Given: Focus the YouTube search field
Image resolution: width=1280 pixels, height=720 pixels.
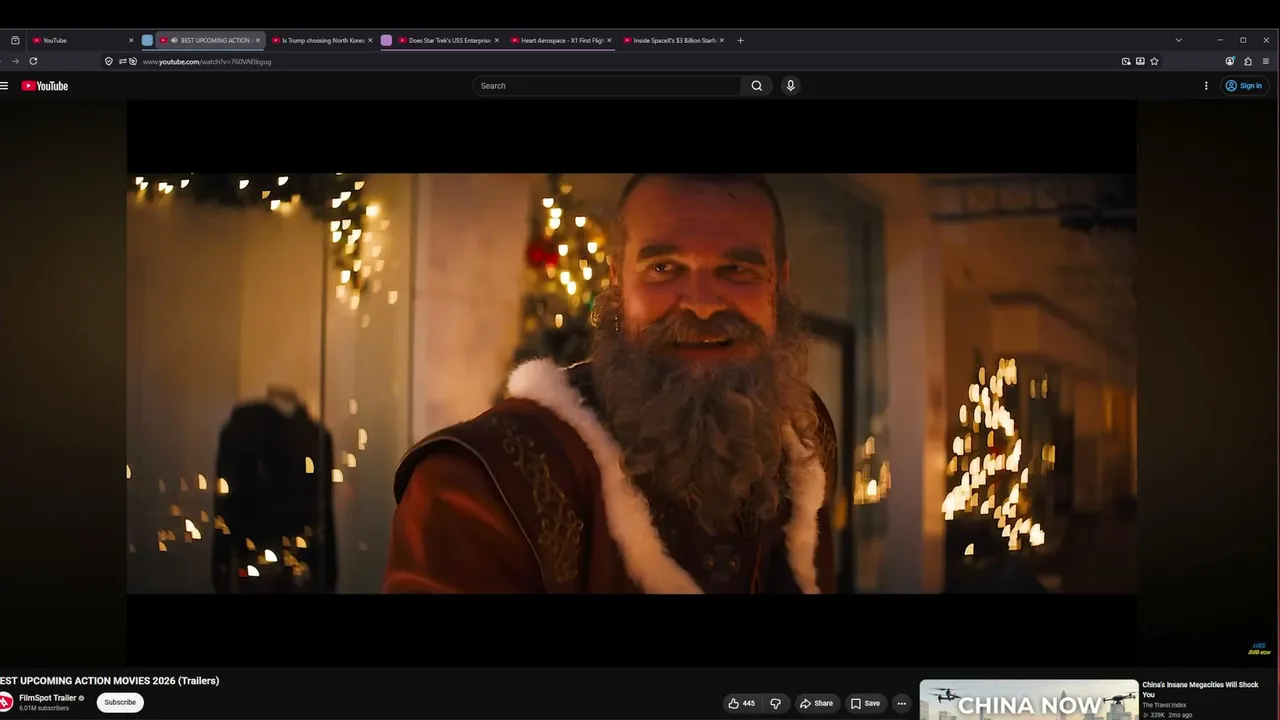Looking at the screenshot, I should 608,86.
